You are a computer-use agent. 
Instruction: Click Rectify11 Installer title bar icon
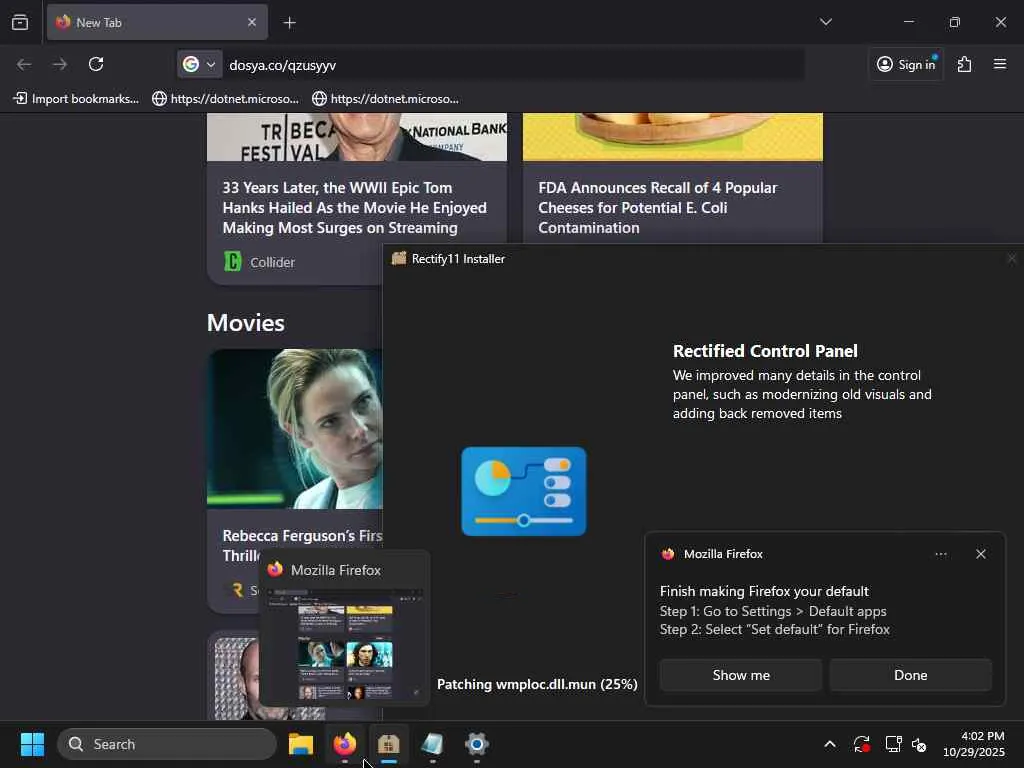[398, 258]
